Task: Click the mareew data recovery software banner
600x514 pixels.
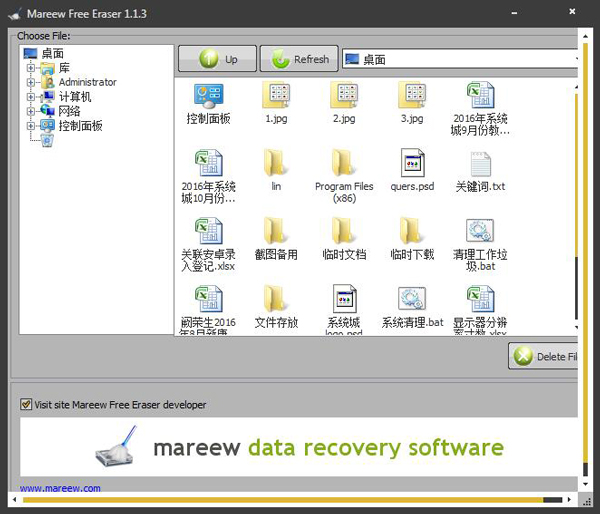Action: tap(299, 447)
